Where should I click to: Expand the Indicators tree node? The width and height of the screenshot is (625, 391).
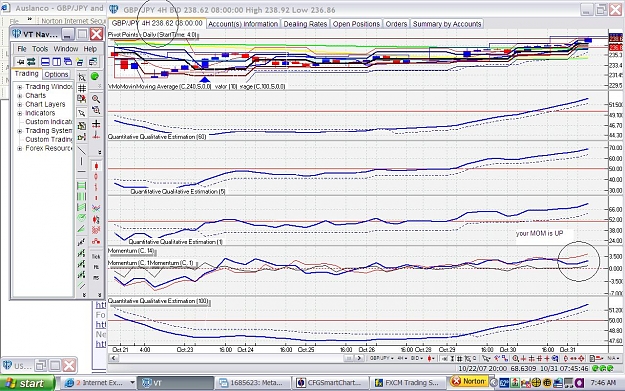tap(20, 113)
